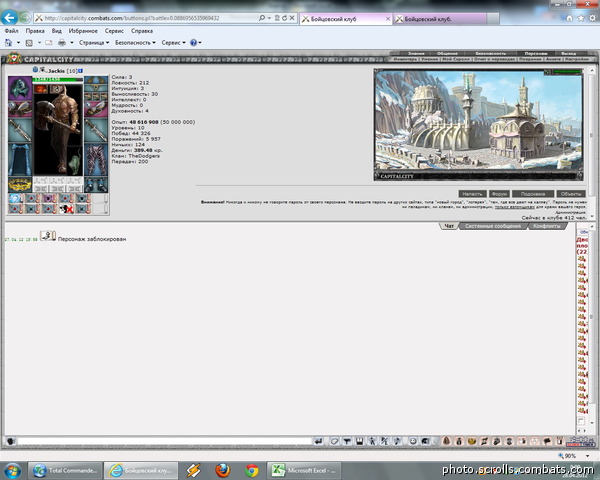Click the RSS feeds icon in command bar
600x480 pixels.
click(x=29, y=43)
